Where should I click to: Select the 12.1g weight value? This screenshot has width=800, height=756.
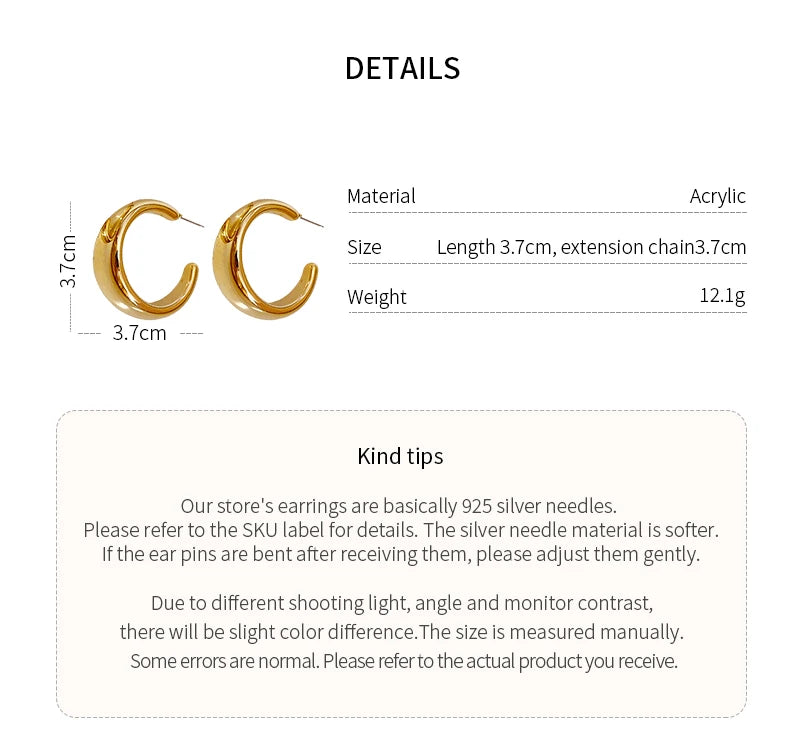pos(722,295)
